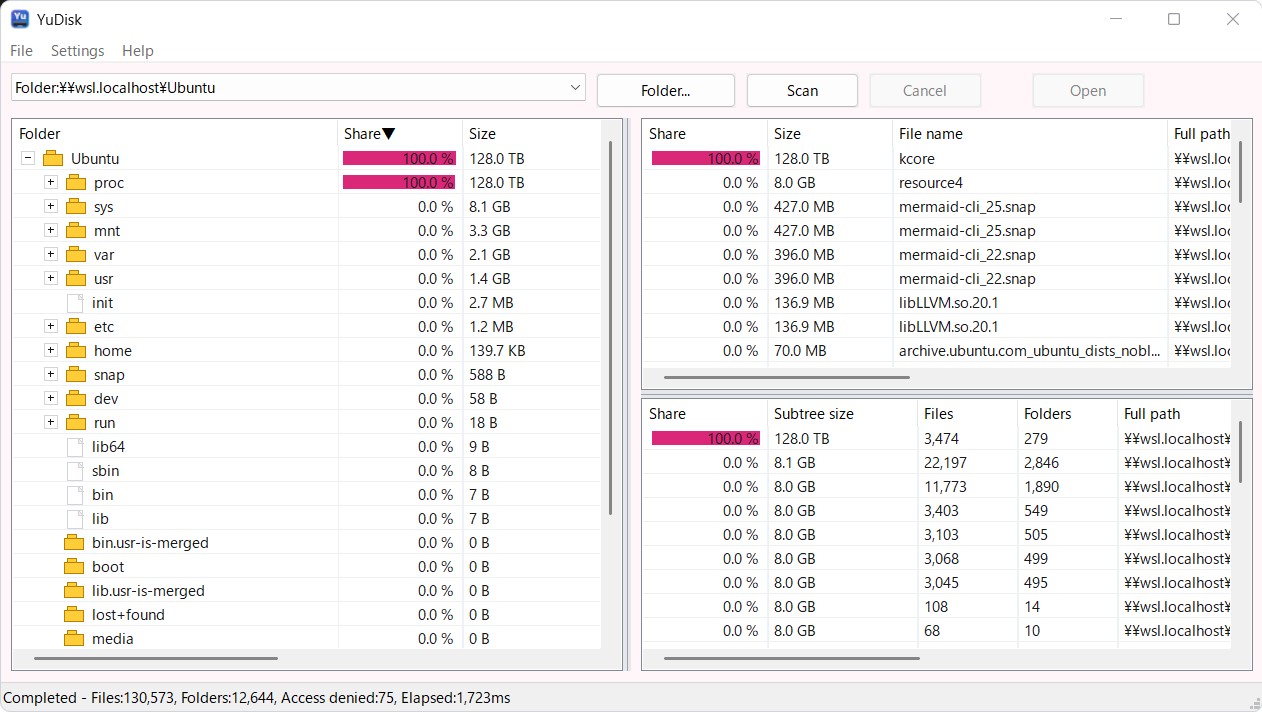
Task: Click the proc 100.0 % share bar
Action: (399, 182)
